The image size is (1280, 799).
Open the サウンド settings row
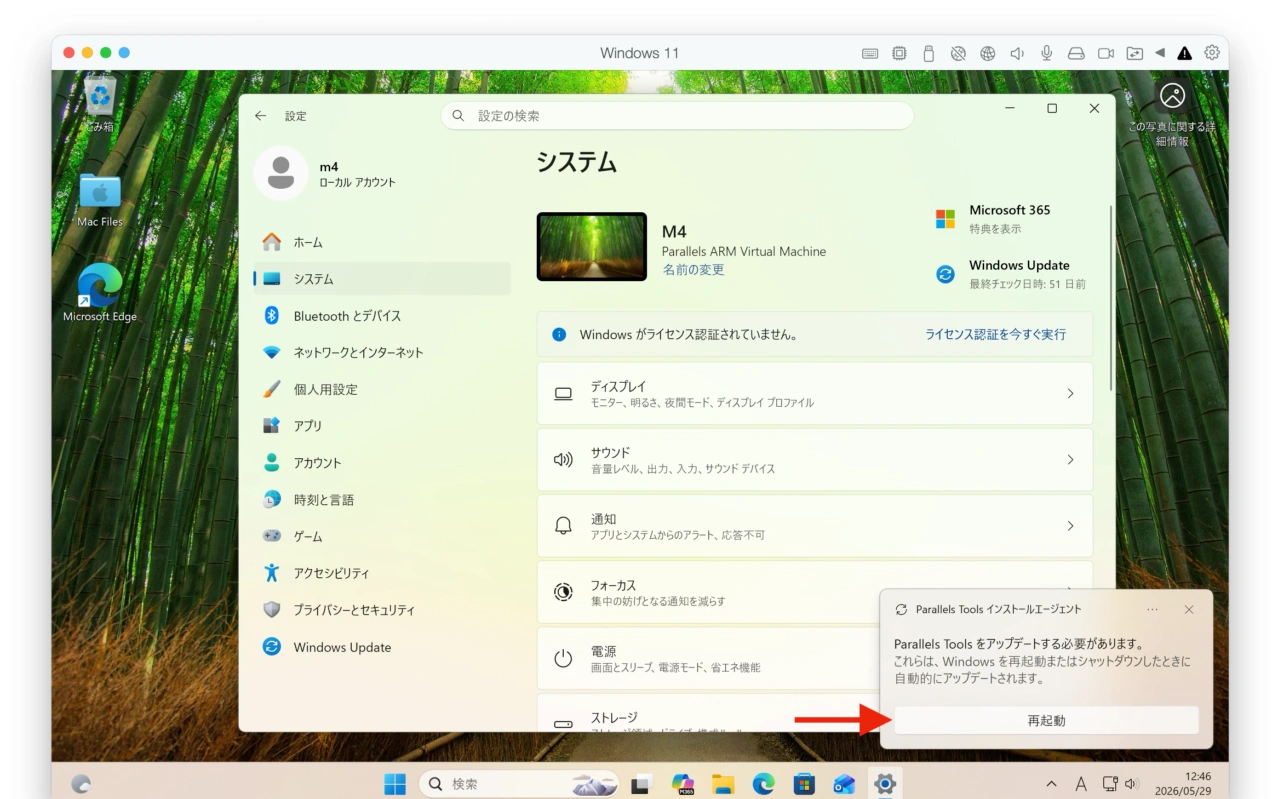pyautogui.click(x=815, y=460)
